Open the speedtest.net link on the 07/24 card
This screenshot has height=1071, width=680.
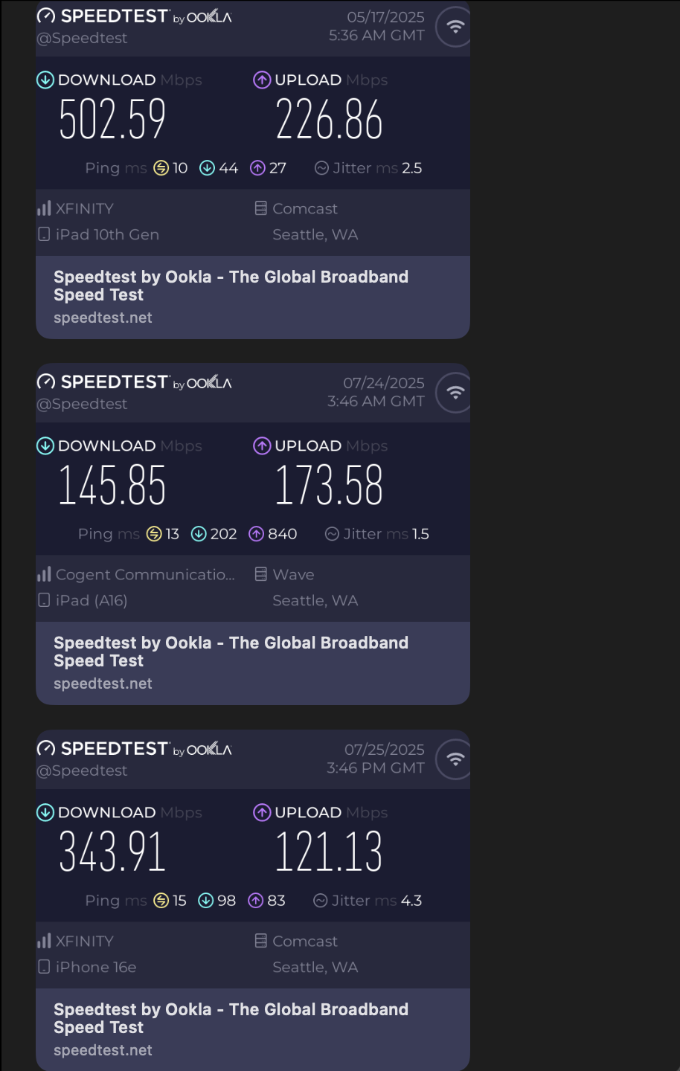point(103,684)
